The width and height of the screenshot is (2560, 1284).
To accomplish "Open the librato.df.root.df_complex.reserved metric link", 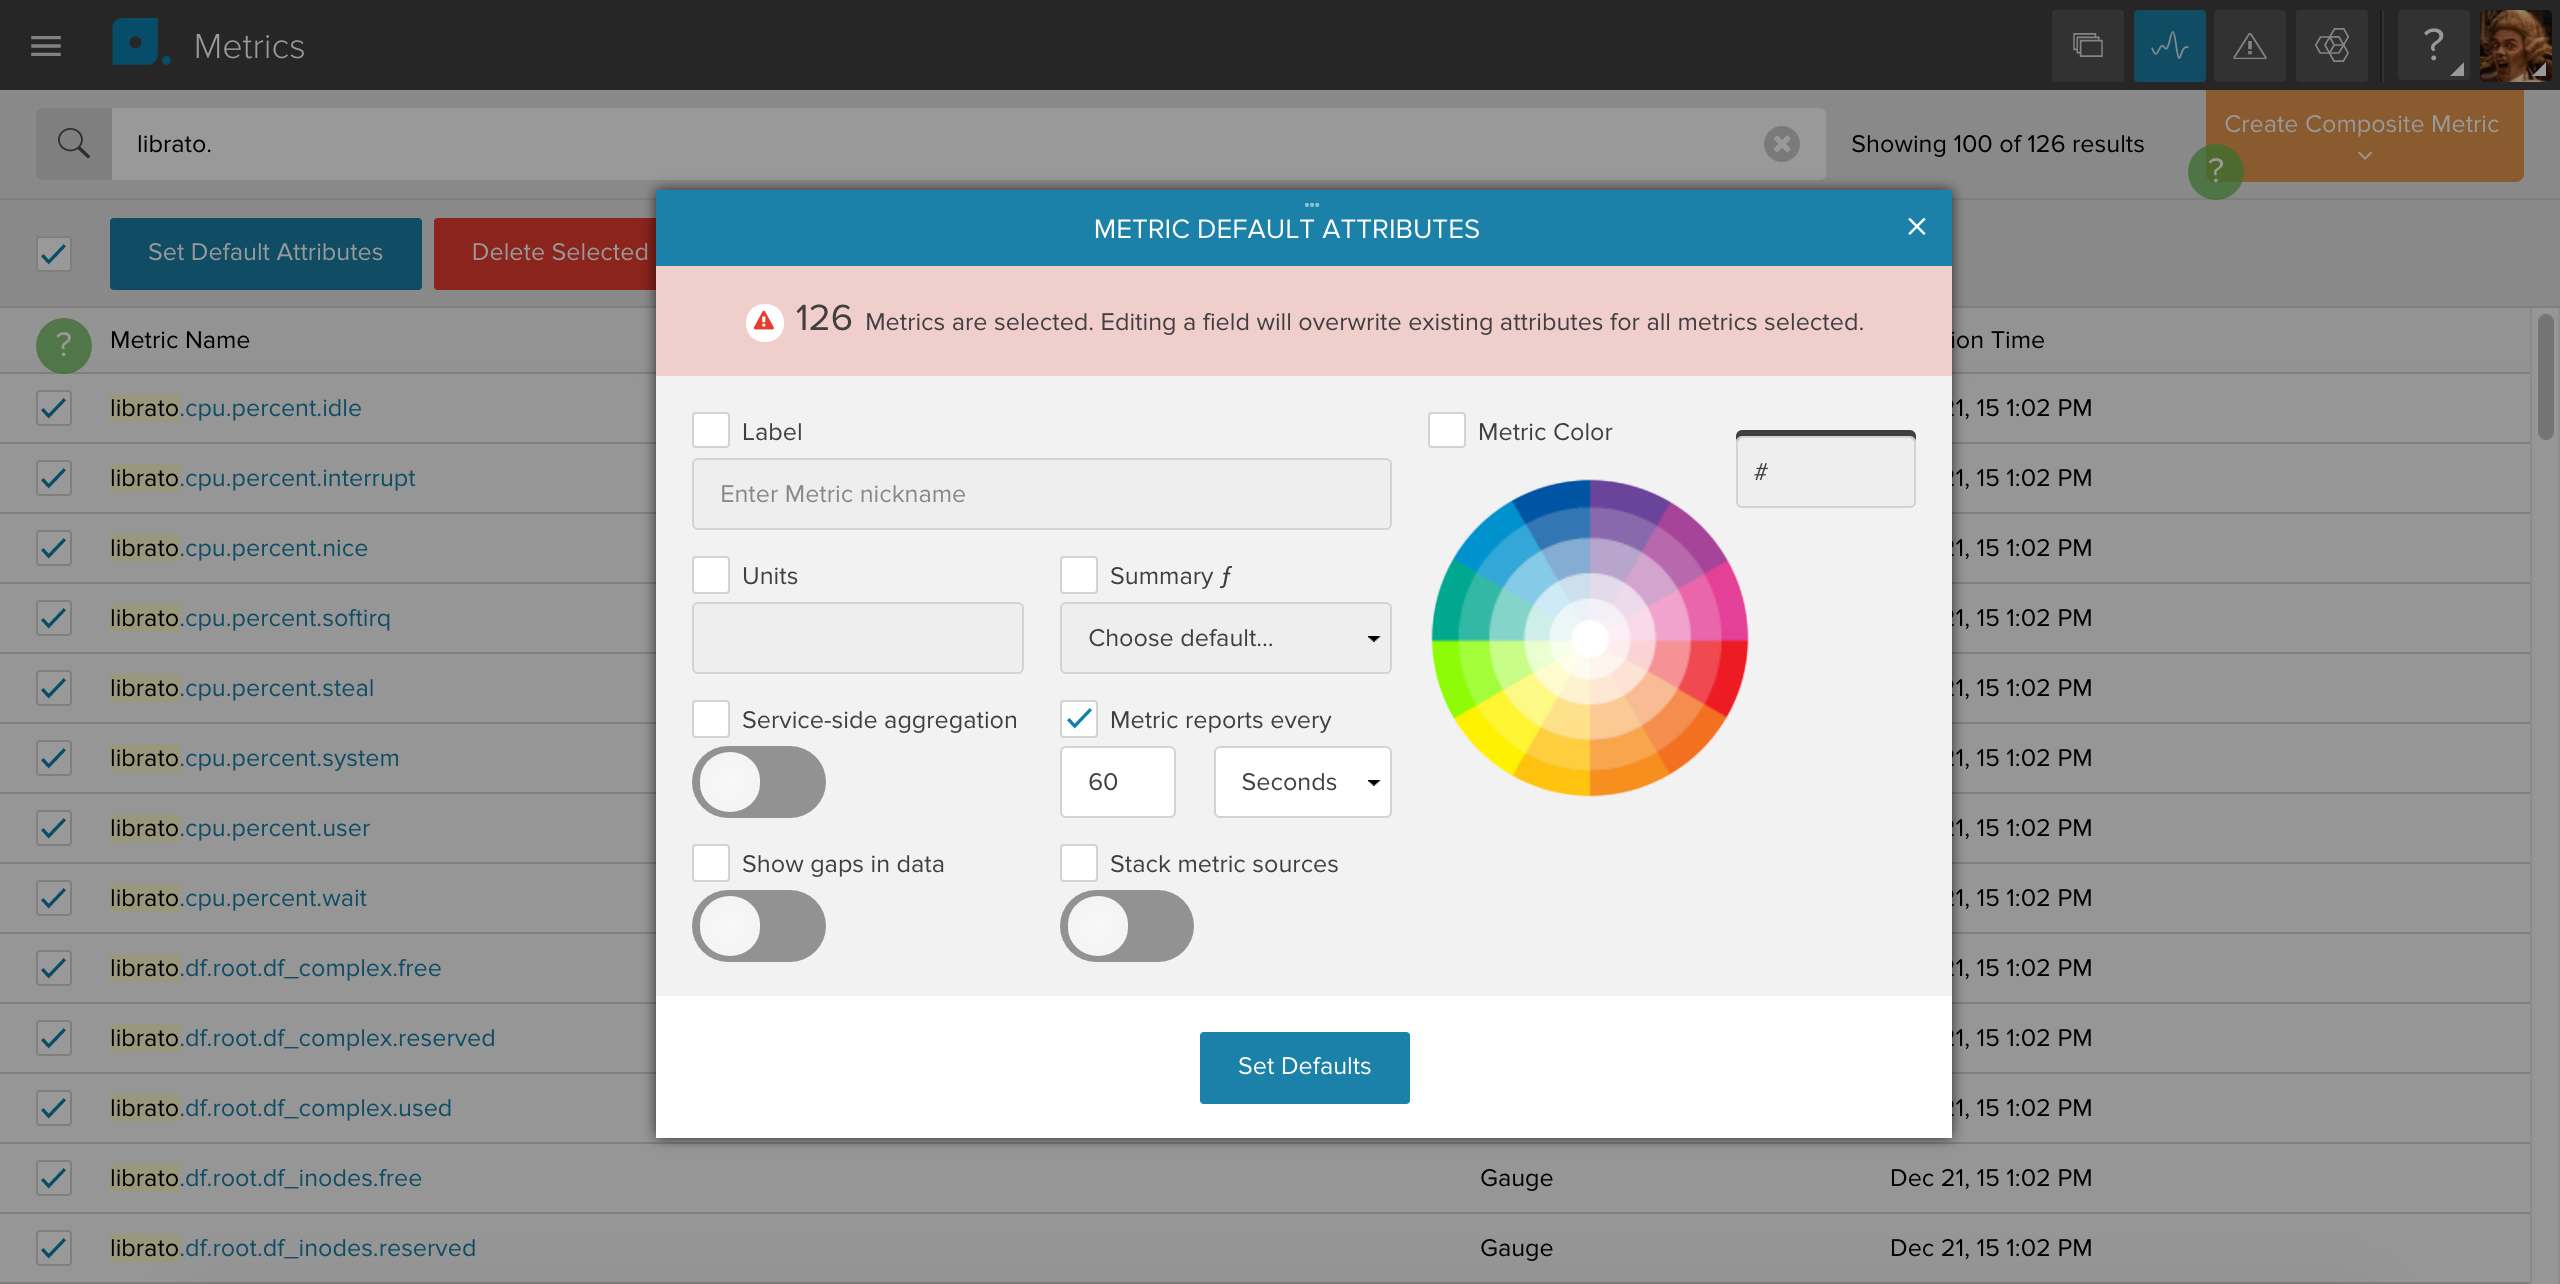I will [303, 1038].
